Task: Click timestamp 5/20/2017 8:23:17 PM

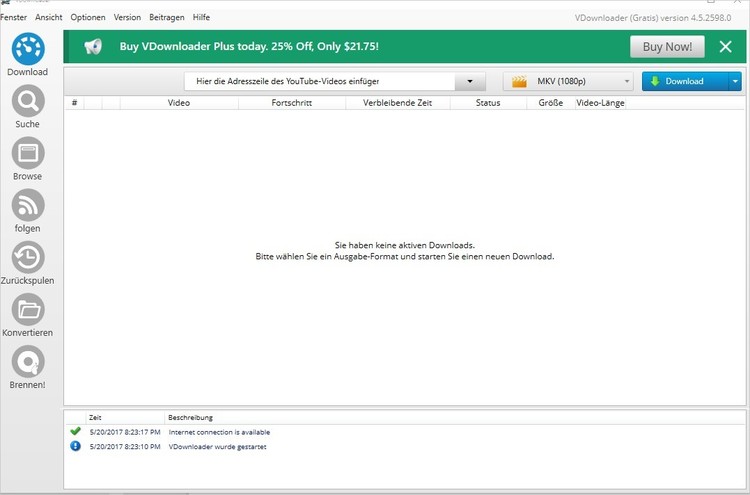Action: [x=125, y=432]
